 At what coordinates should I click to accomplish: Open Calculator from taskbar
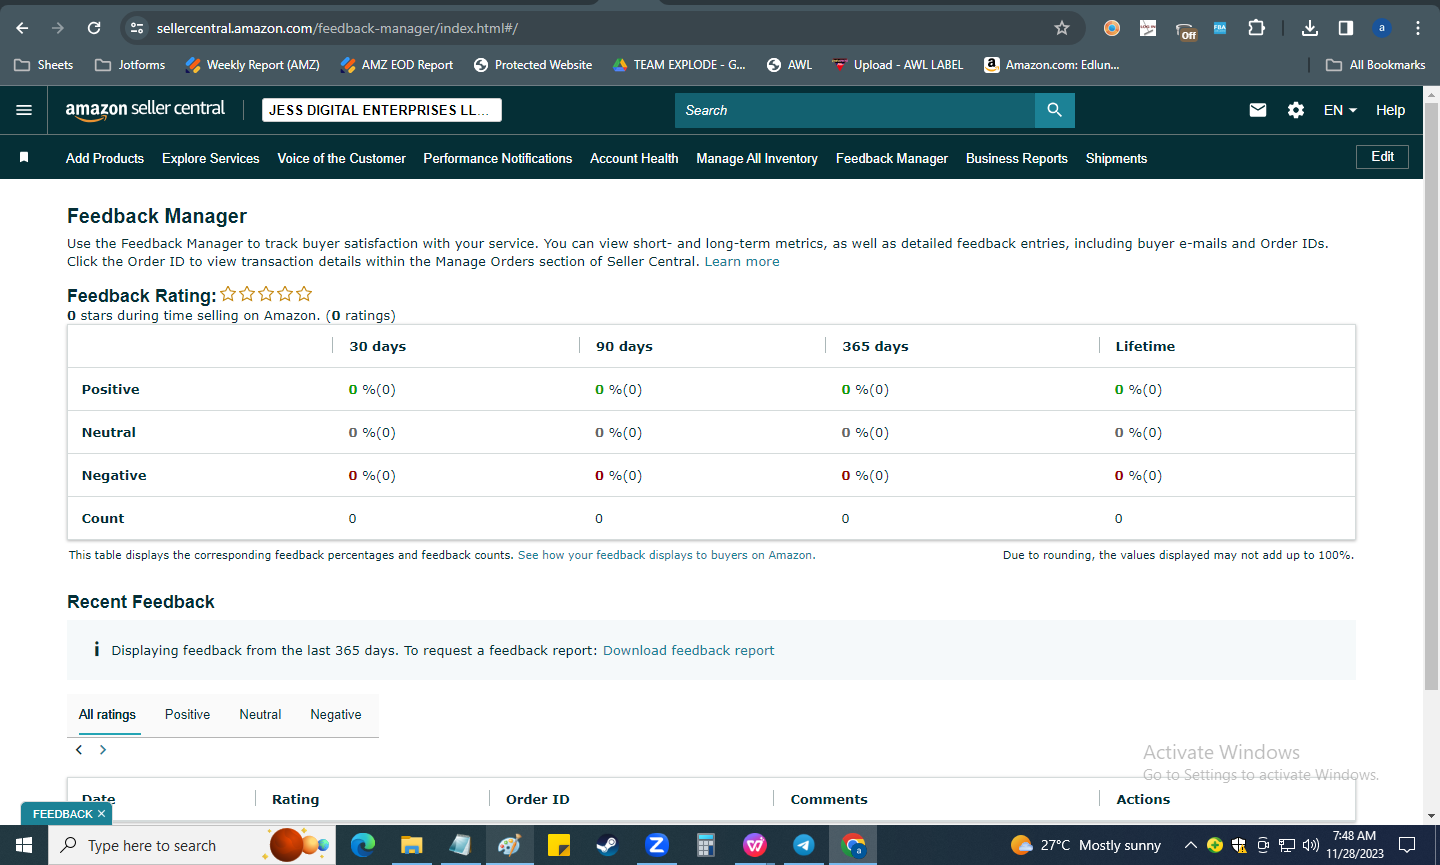point(705,845)
